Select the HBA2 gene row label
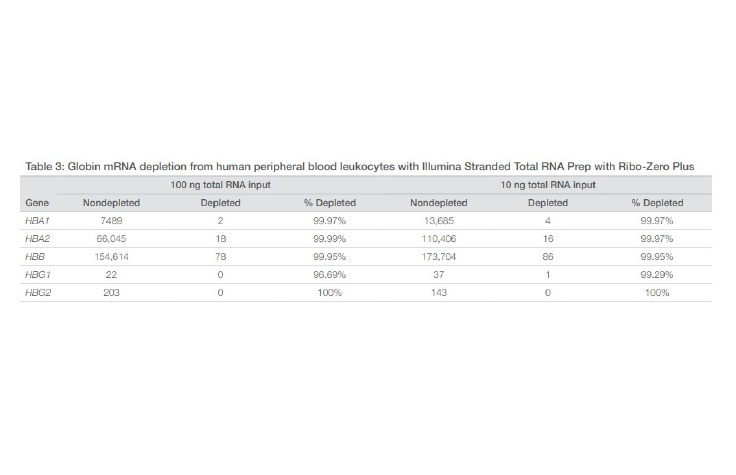The image size is (736, 475). pyautogui.click(x=38, y=238)
